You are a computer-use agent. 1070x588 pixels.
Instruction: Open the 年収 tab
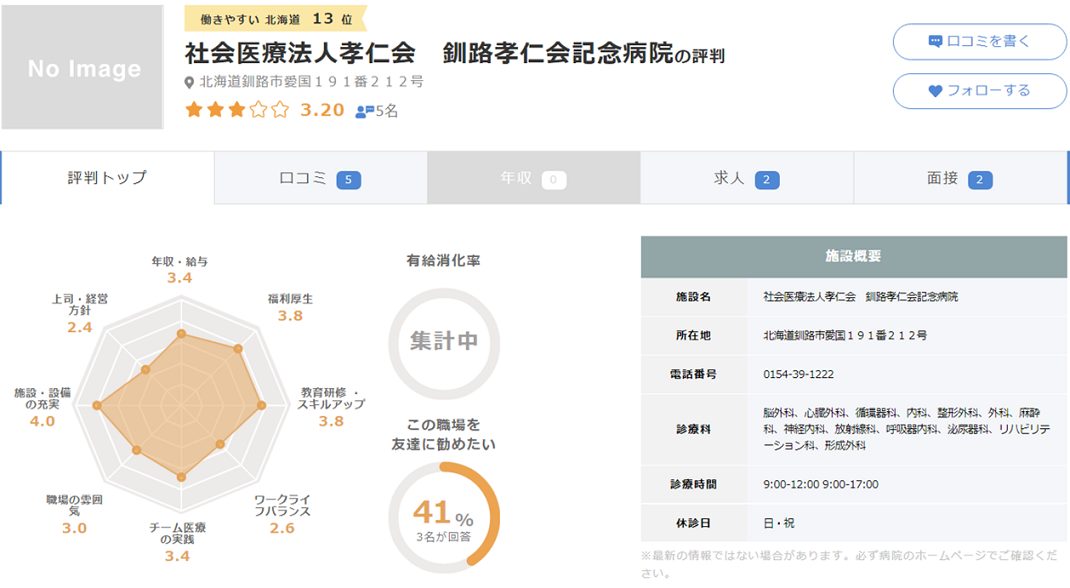pos(530,177)
